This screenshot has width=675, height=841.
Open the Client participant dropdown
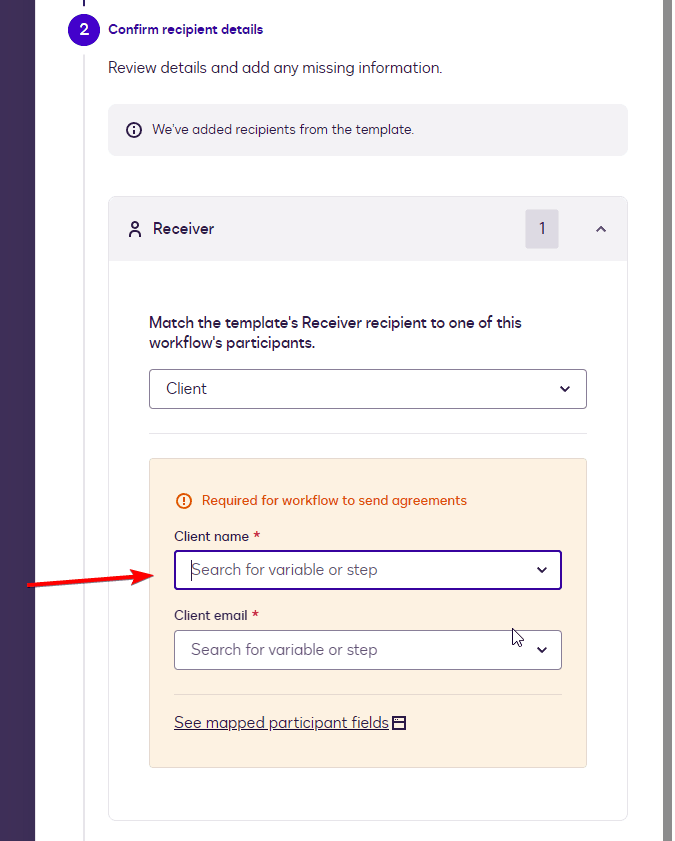367,389
